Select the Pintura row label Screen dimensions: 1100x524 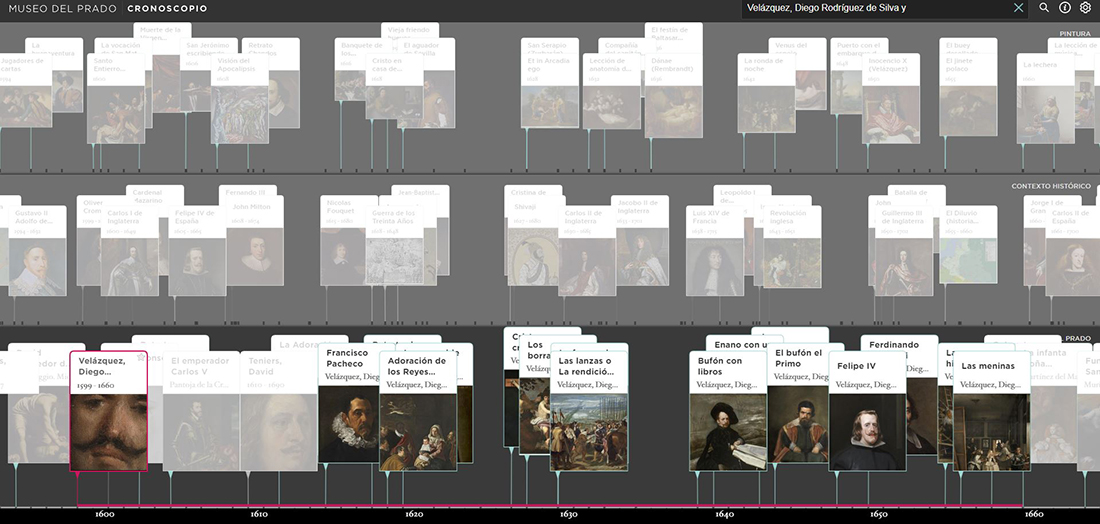click(1075, 34)
